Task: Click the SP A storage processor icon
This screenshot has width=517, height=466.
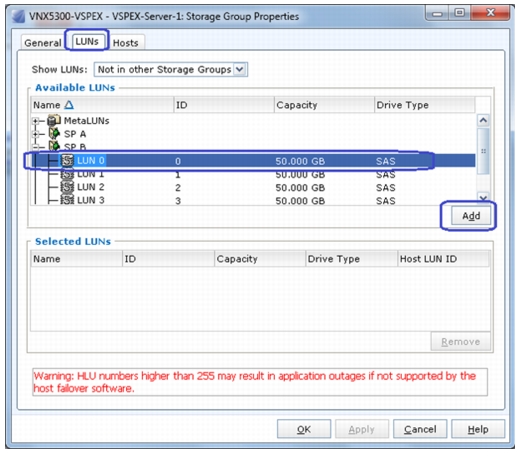Action: point(54,134)
